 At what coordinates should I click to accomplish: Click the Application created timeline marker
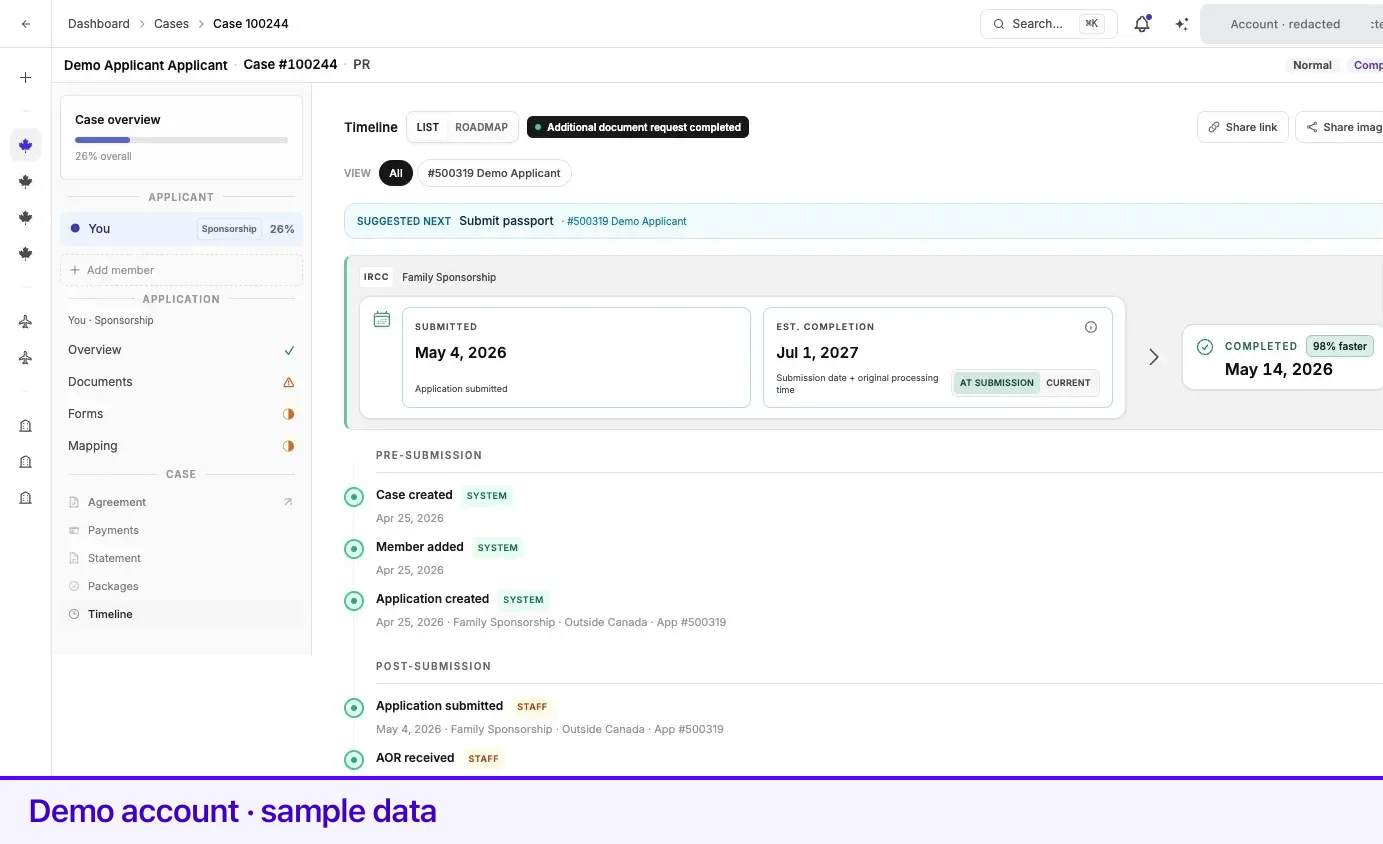354,601
